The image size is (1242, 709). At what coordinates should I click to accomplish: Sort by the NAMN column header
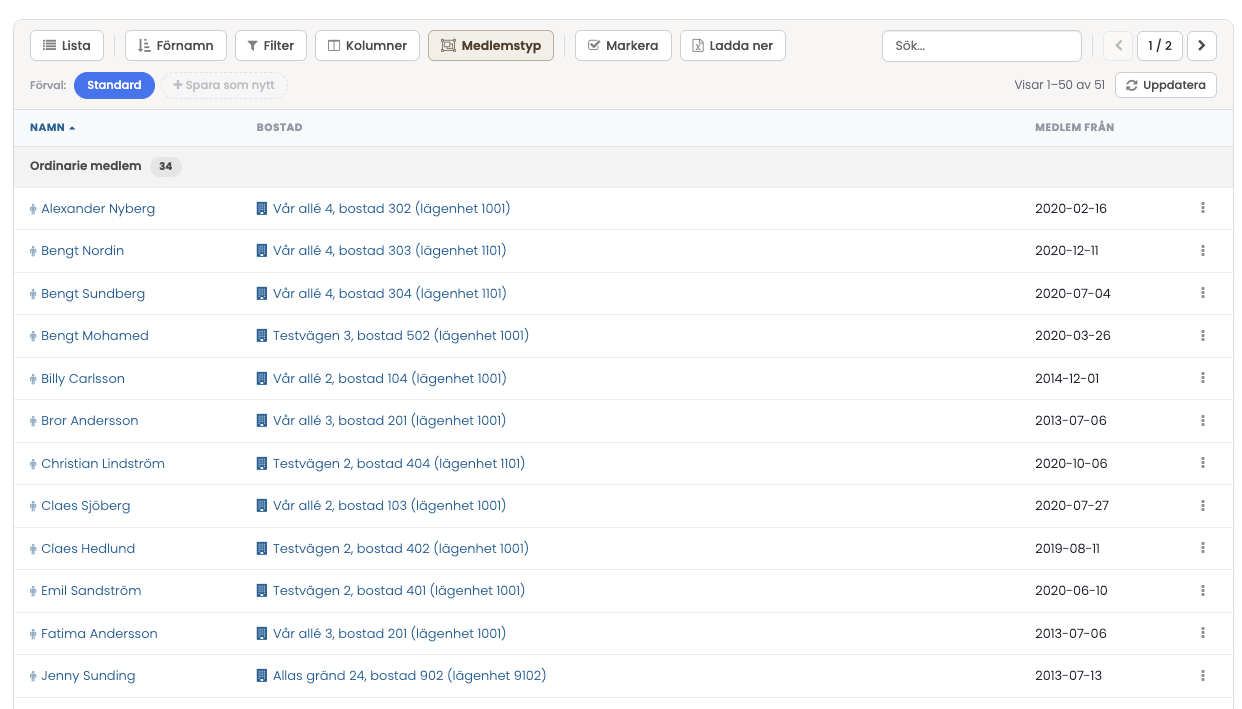point(52,128)
